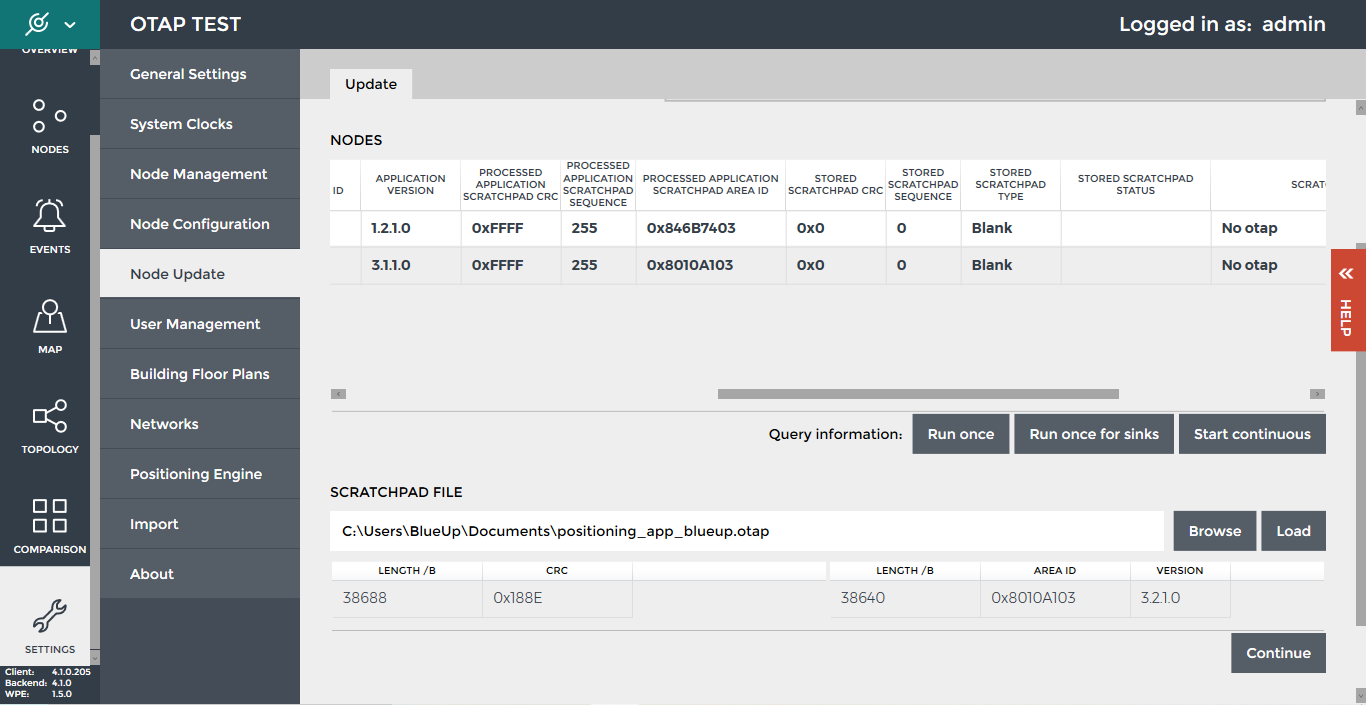Click the Settings wrench icon
The width and height of the screenshot is (1366, 705).
click(49, 617)
